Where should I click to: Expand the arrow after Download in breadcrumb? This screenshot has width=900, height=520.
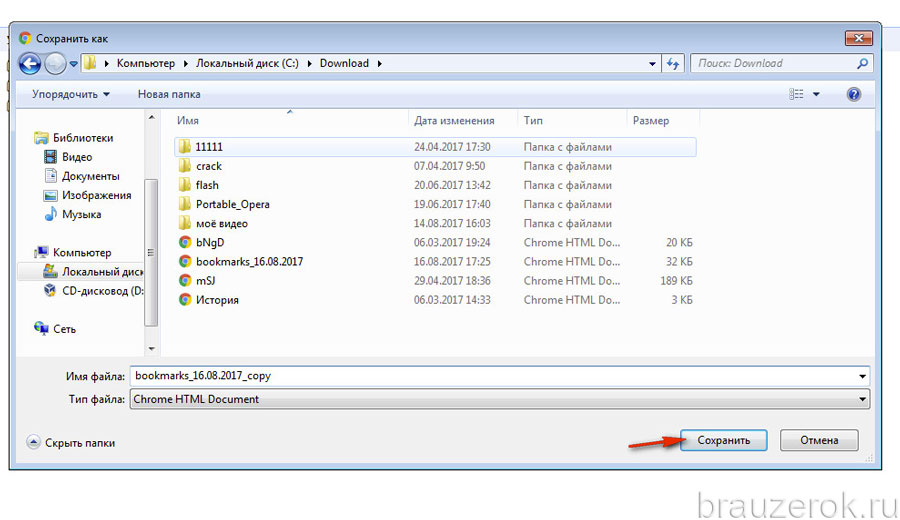379,64
